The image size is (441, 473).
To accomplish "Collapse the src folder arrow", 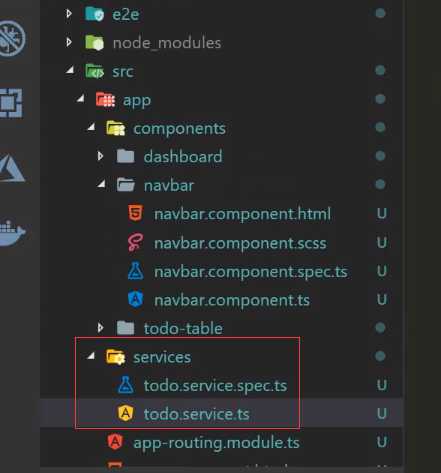I will pyautogui.click(x=70, y=70).
